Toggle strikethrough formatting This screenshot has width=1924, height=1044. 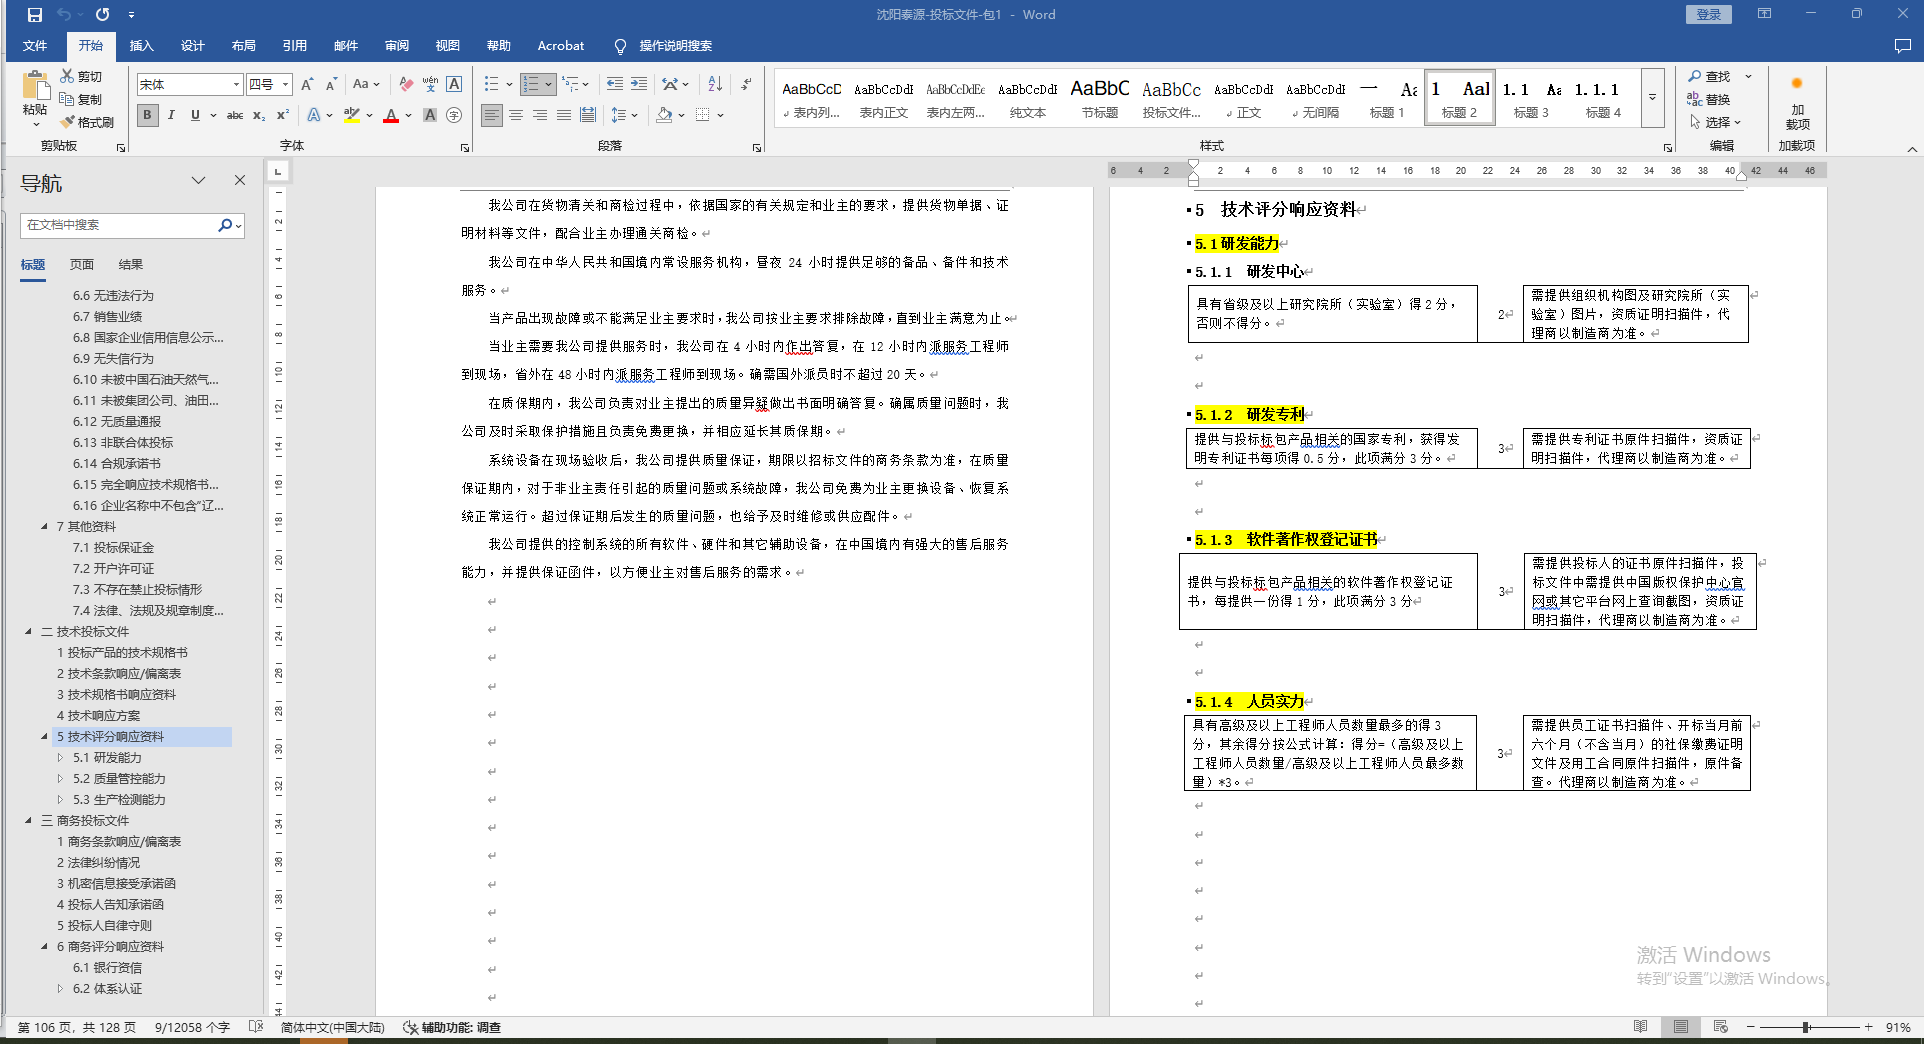[235, 115]
